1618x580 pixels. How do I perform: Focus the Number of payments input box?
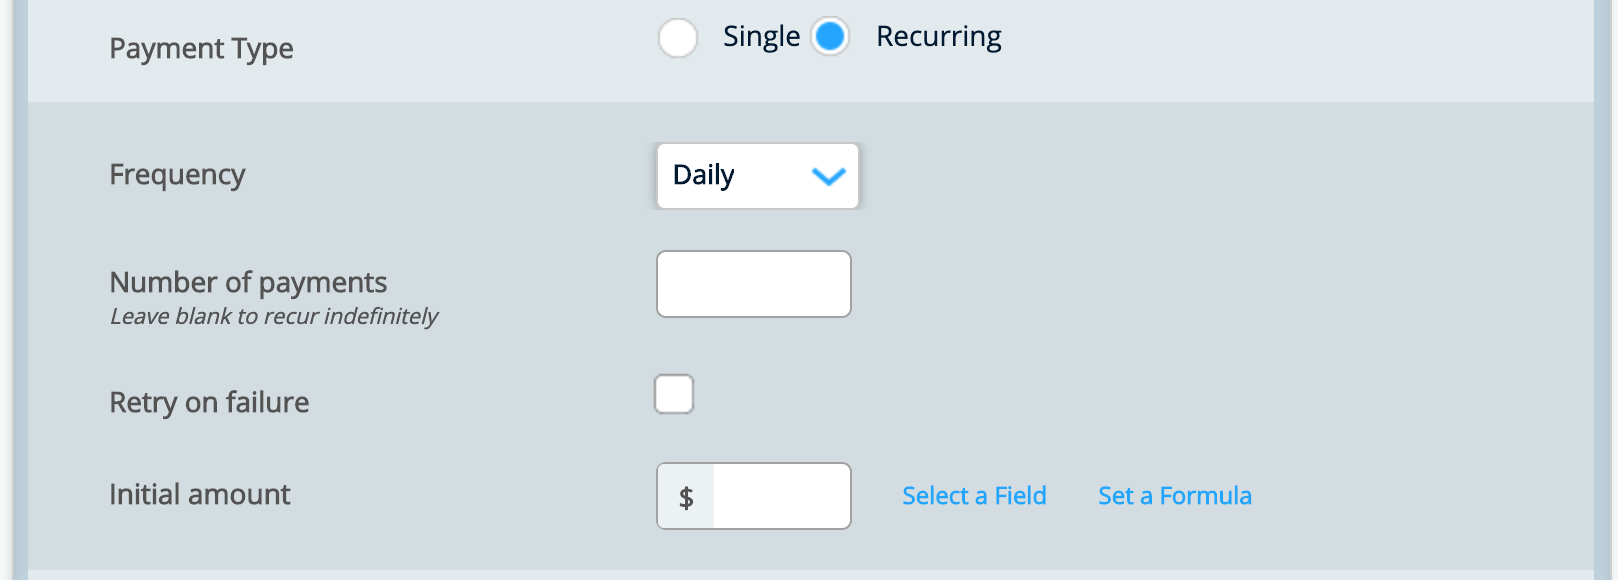pos(753,283)
